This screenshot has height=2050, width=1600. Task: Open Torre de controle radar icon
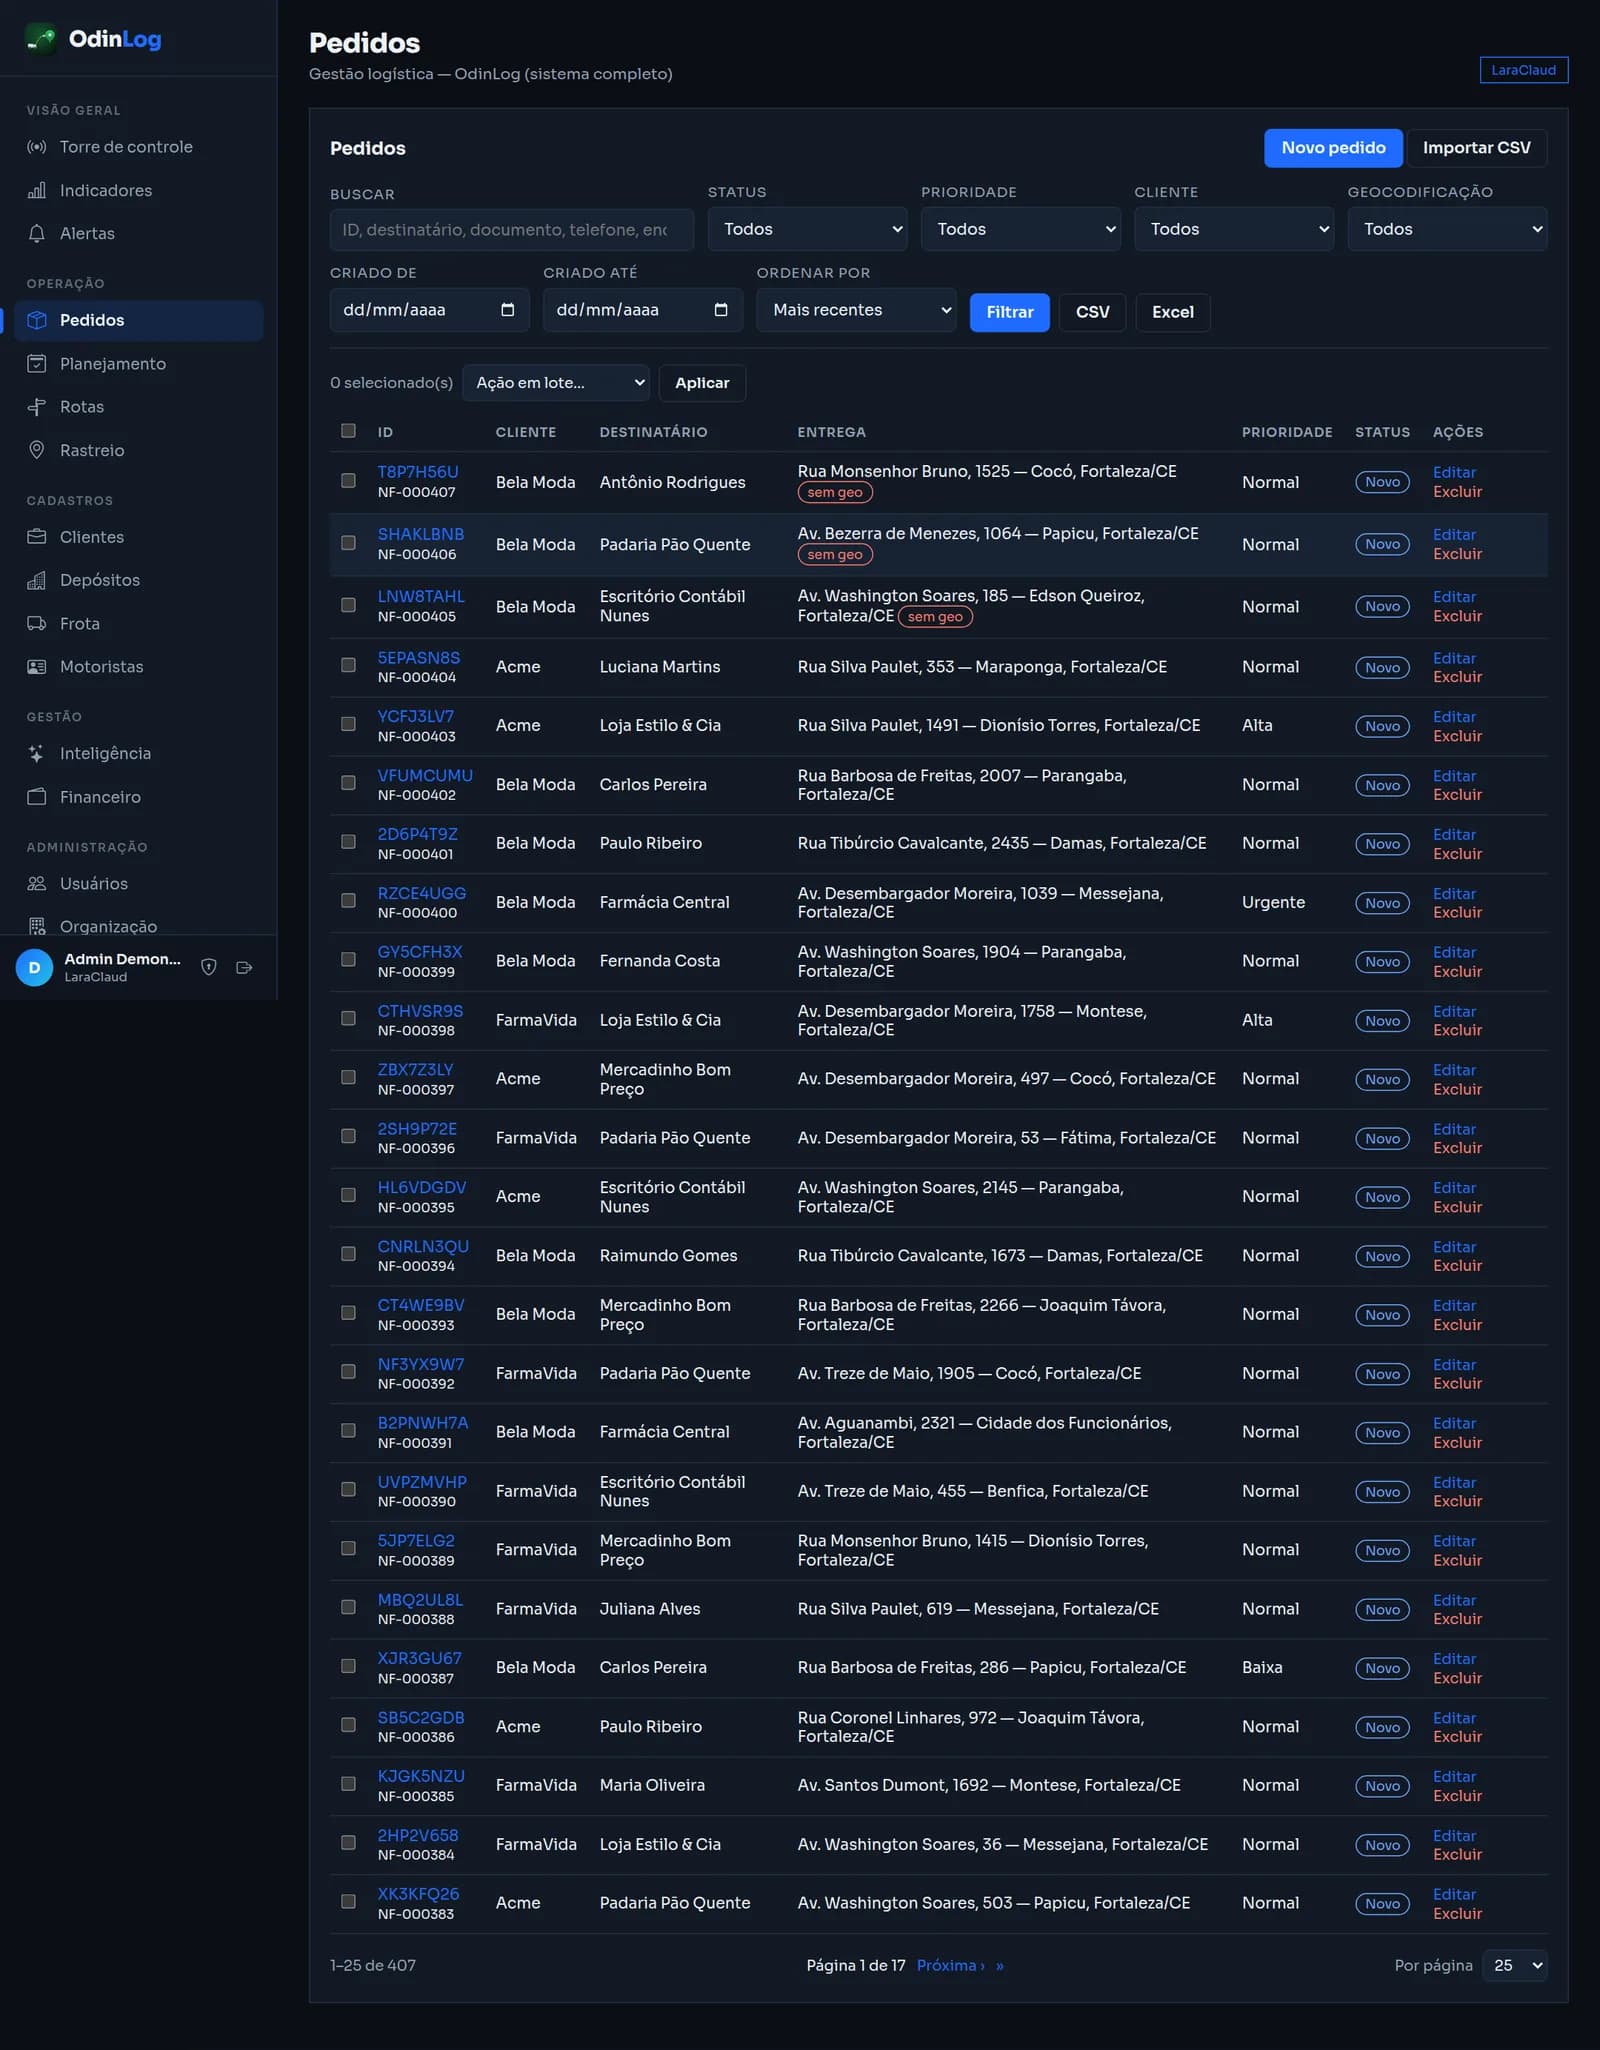(37, 147)
